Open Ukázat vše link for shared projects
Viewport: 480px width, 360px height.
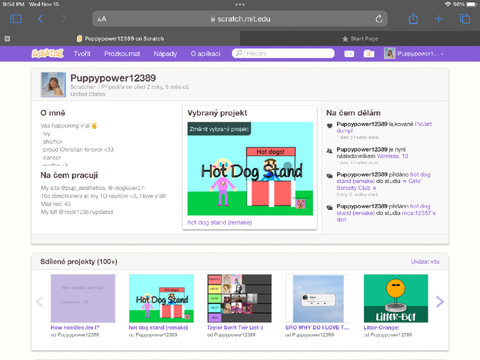coord(425,262)
